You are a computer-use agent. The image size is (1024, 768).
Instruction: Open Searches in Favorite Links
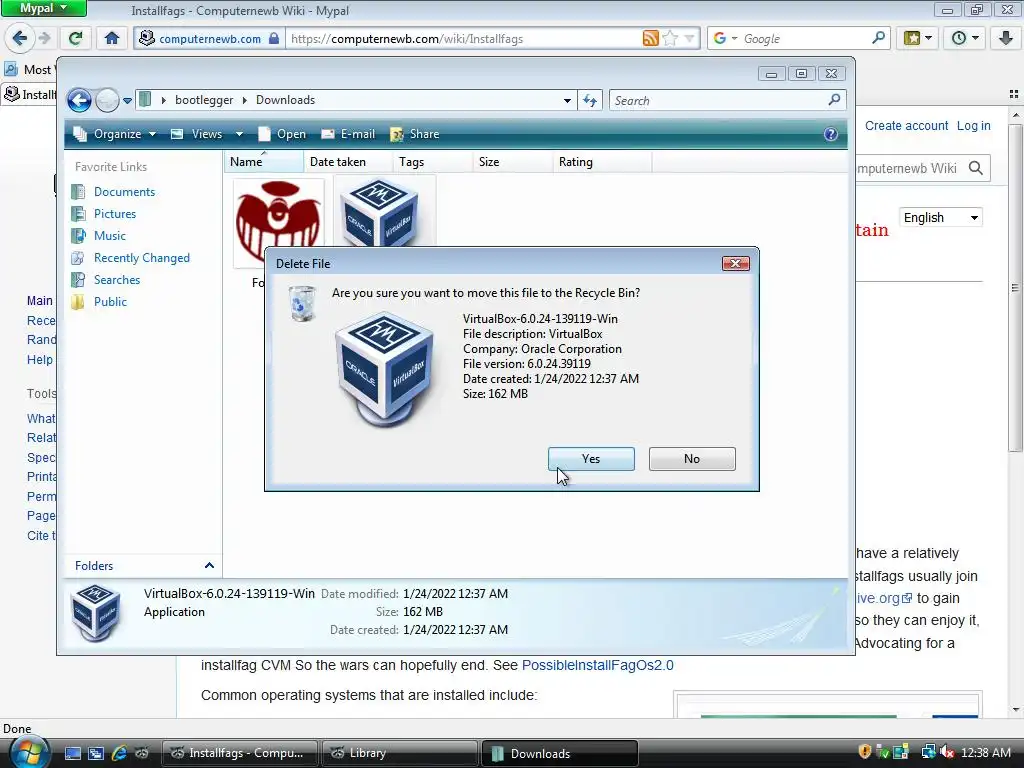[117, 280]
